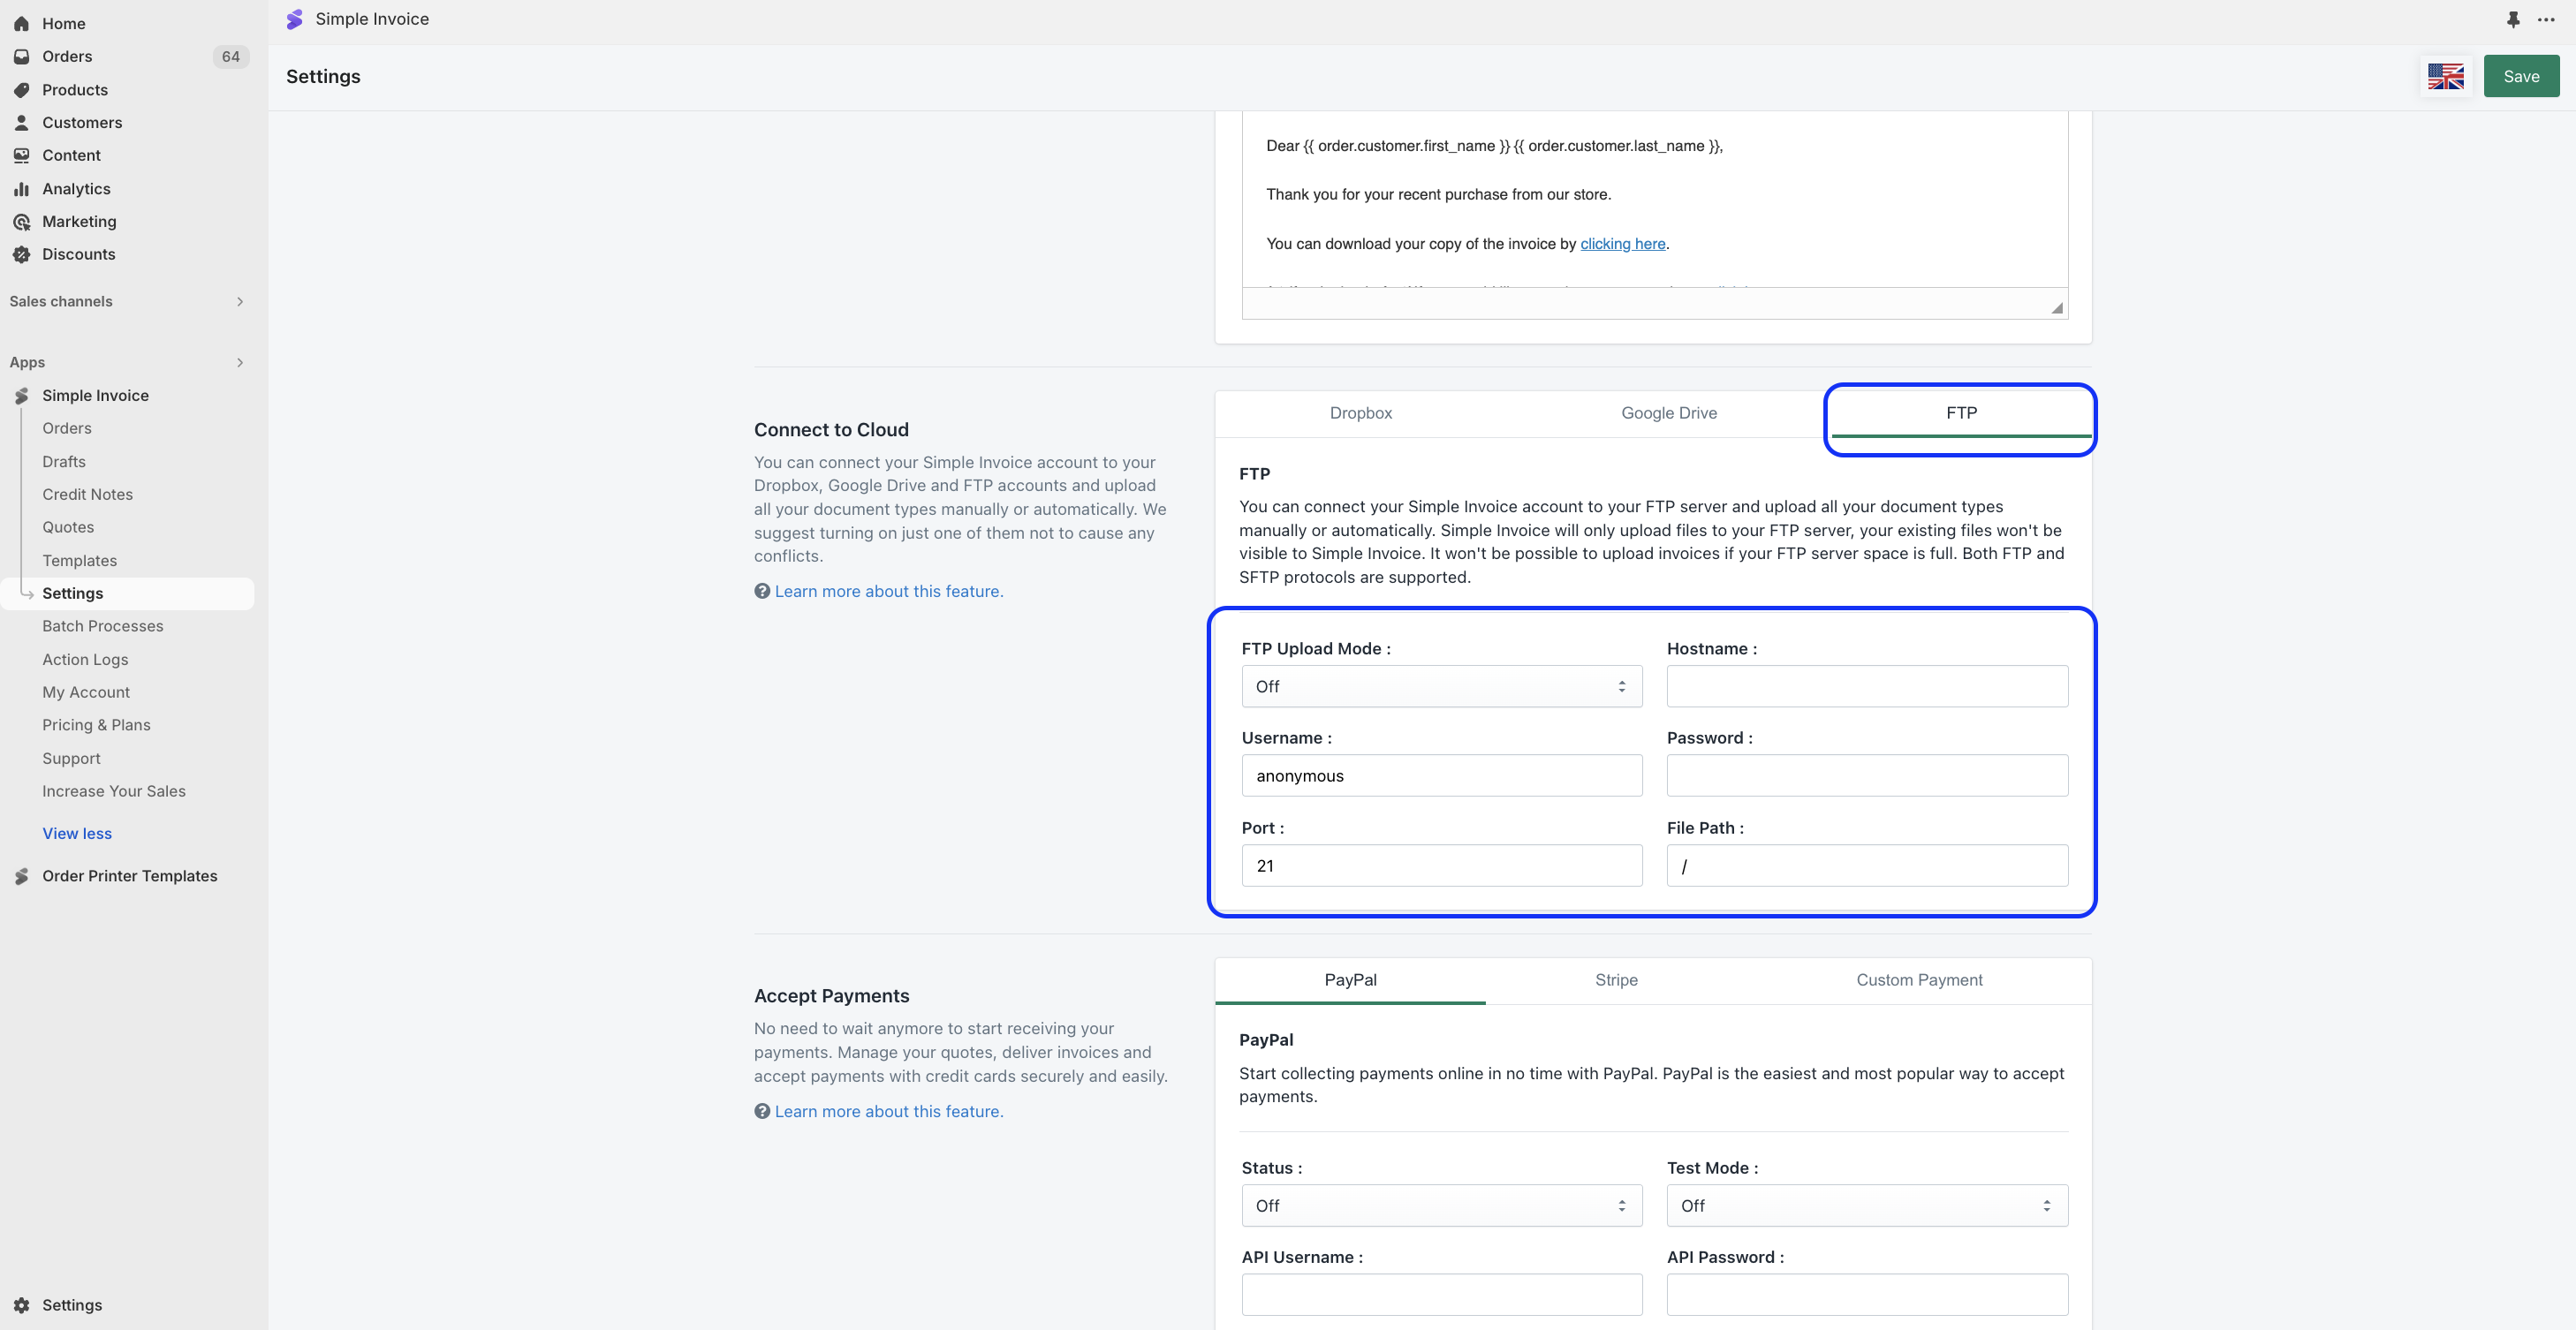Expand the Sales channels section
2576x1330 pixels.
(x=239, y=301)
